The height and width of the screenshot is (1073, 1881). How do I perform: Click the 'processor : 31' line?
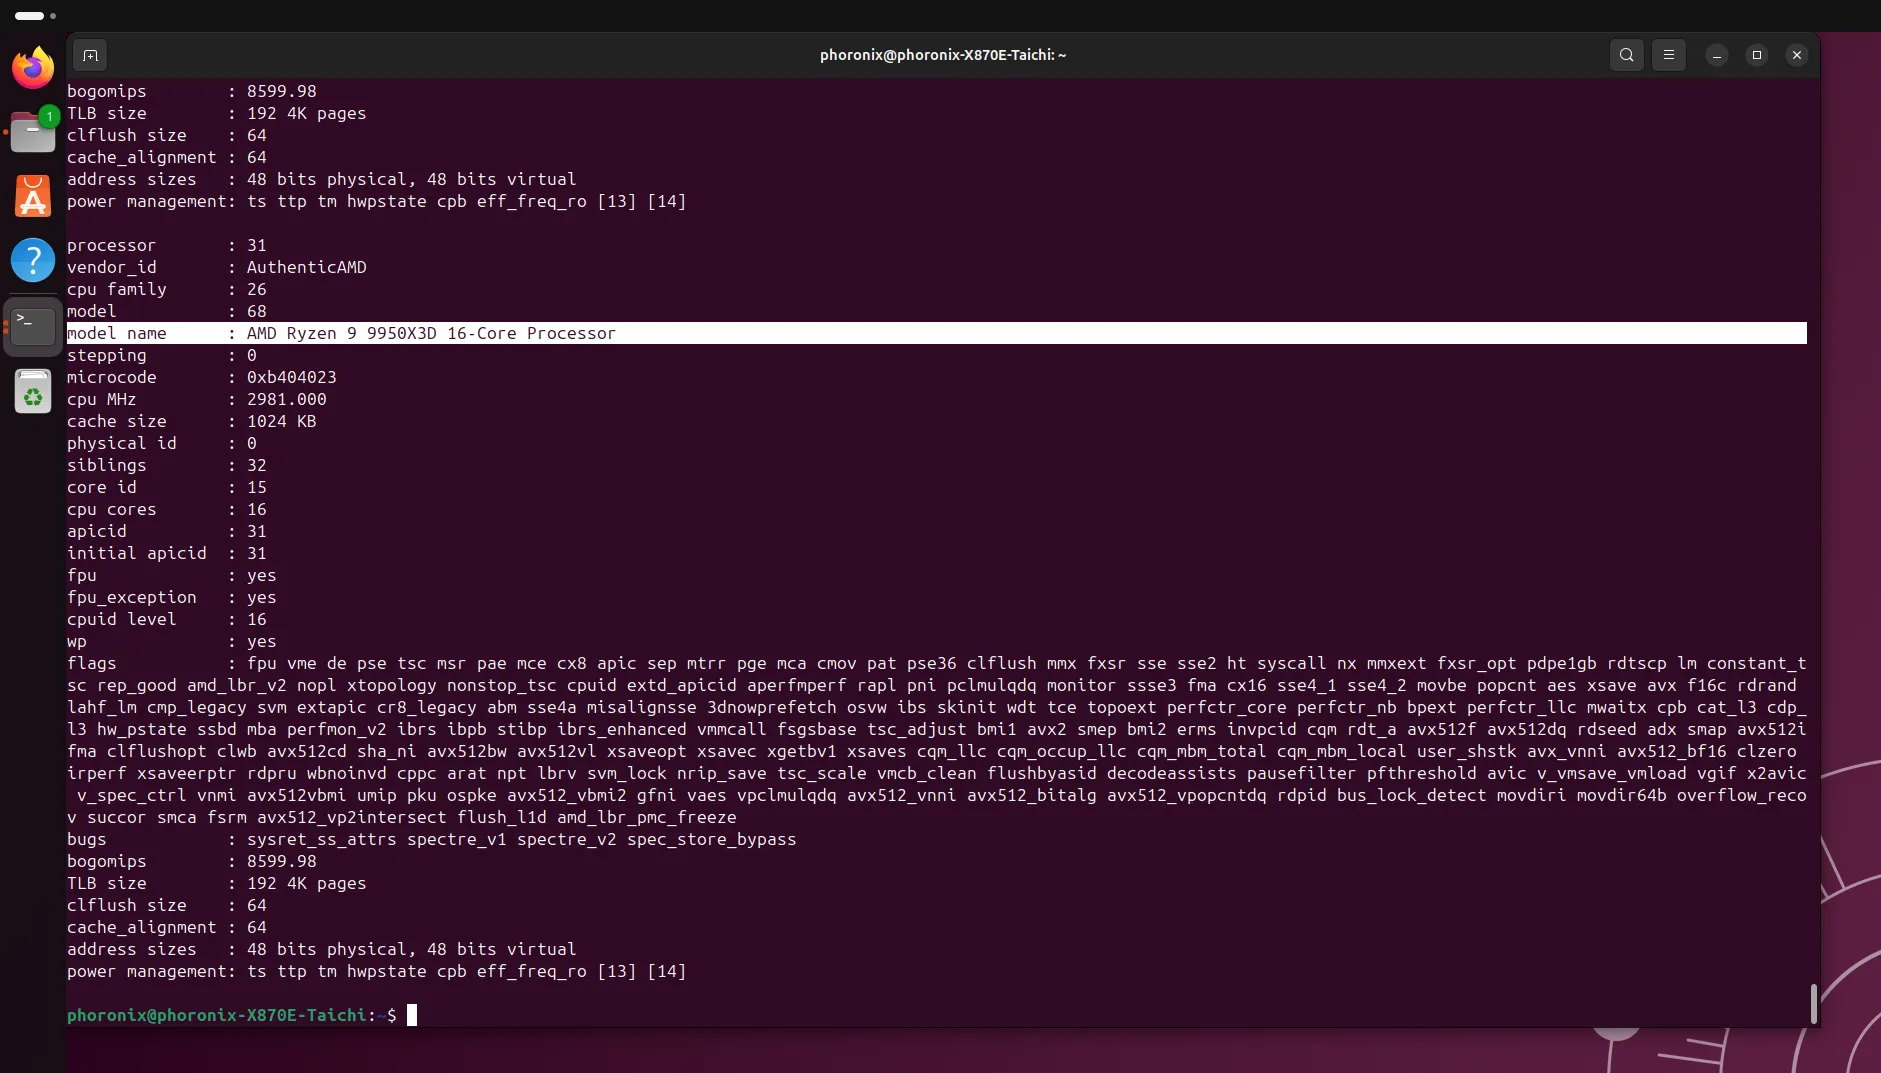[167, 245]
